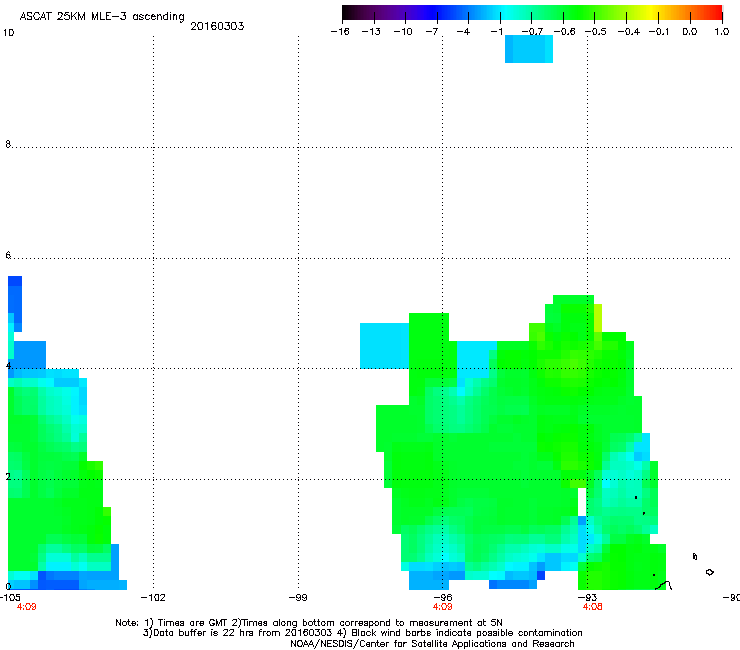Viewport: 740px width, 650px height.
Task: Click the -13 color bar label
Action: pos(371,32)
